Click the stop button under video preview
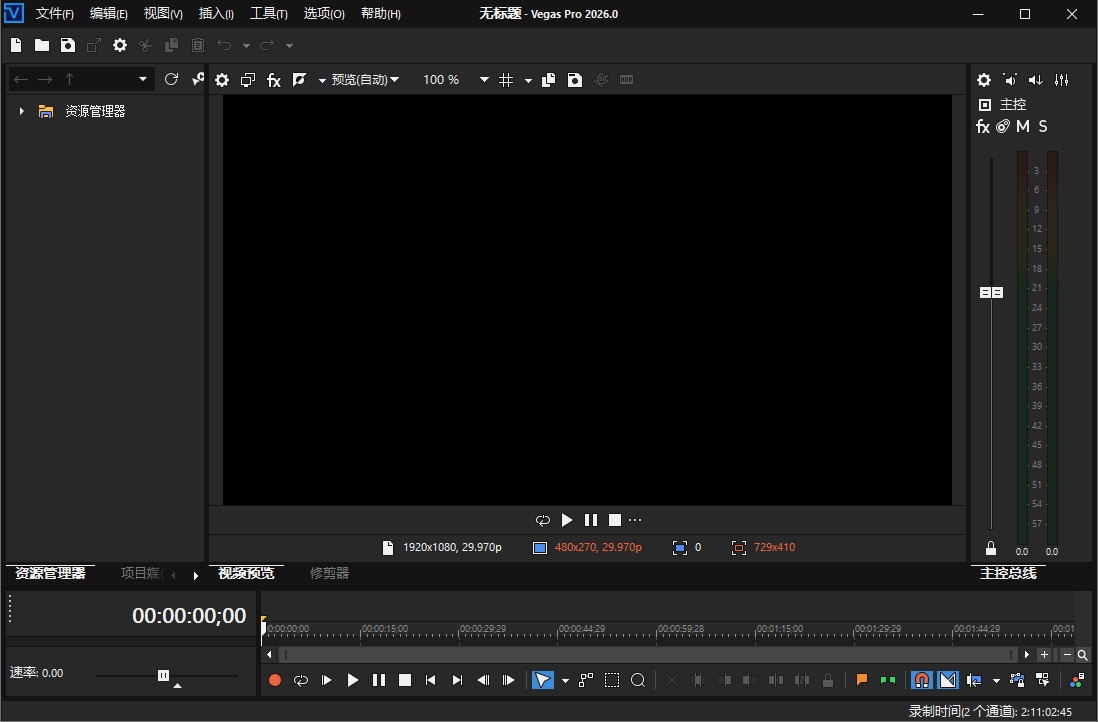This screenshot has width=1098, height=722. click(615, 520)
